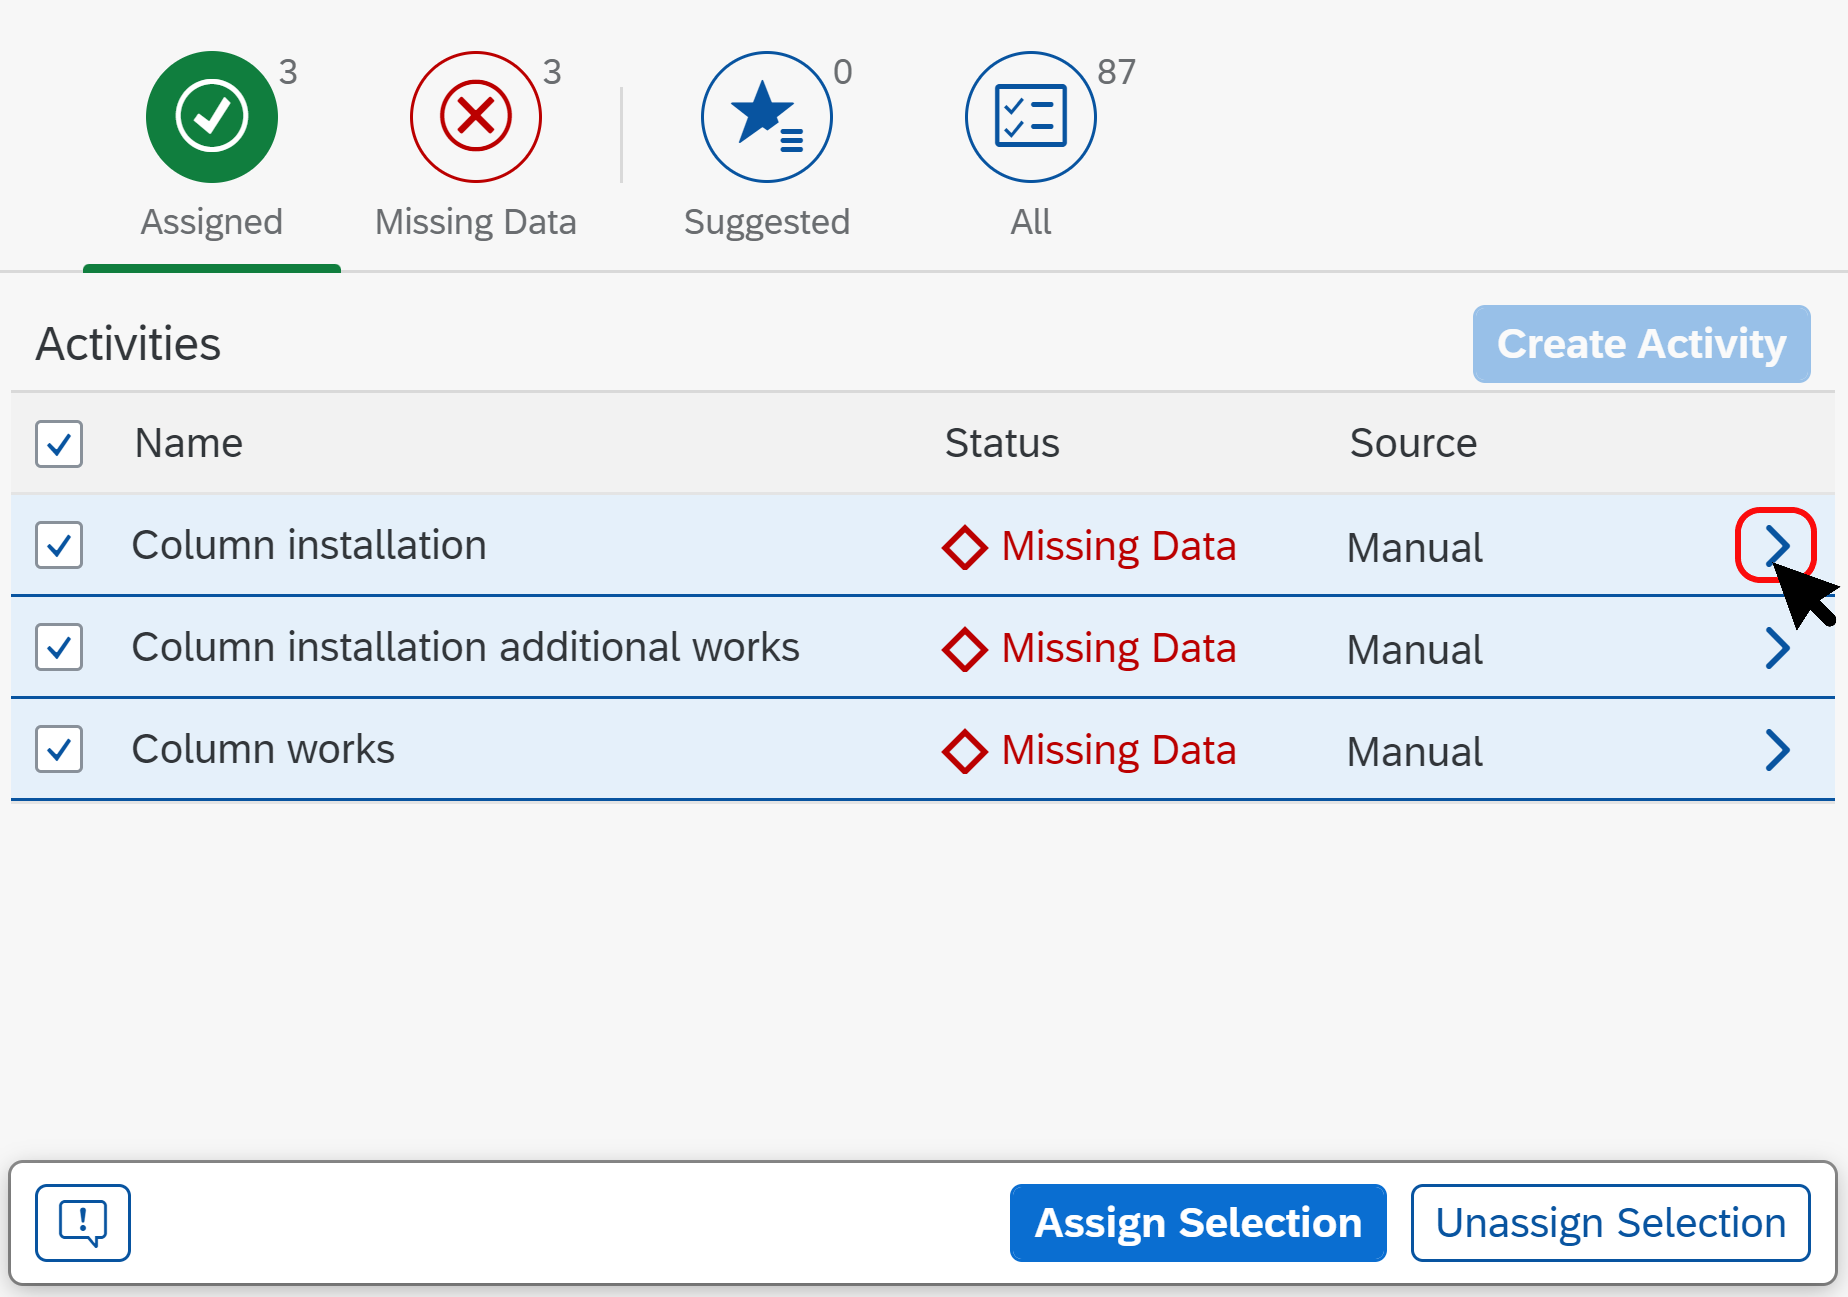Toggle the select-all checkbox in the header
1848x1297 pixels.
[59, 443]
